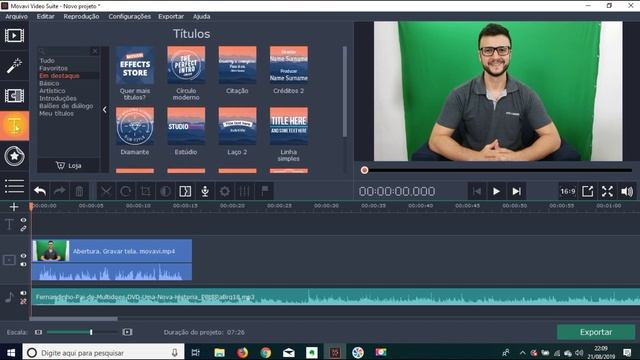Open the Audio properties equalizer icon

click(244, 191)
